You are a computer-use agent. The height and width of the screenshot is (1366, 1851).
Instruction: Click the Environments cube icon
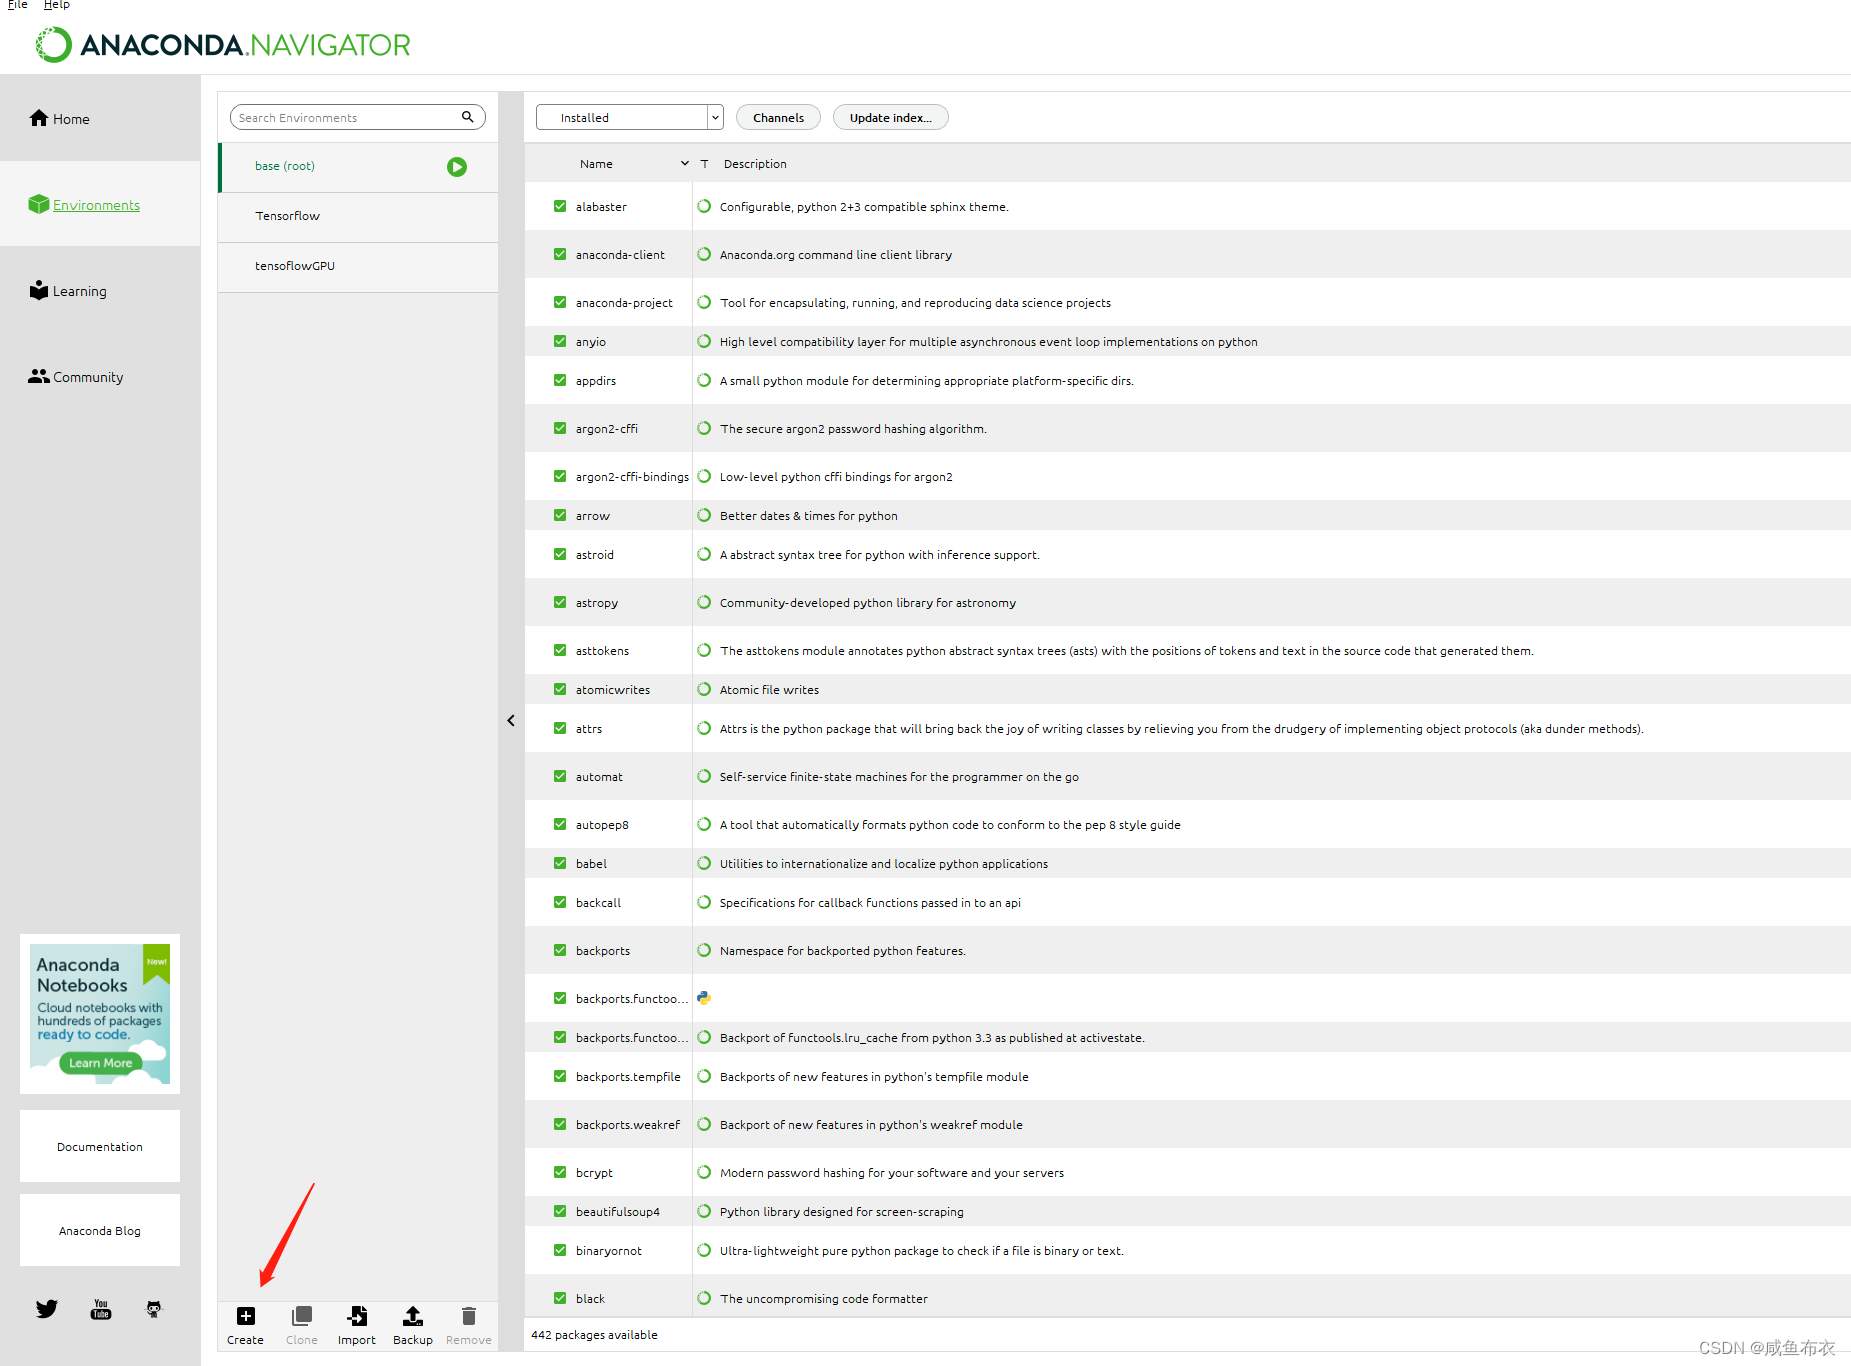(39, 204)
